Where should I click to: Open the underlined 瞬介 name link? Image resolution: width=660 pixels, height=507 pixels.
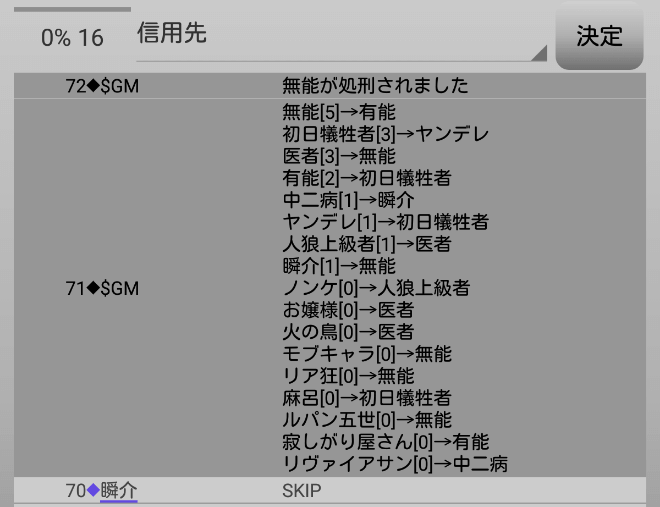pyautogui.click(x=119, y=490)
